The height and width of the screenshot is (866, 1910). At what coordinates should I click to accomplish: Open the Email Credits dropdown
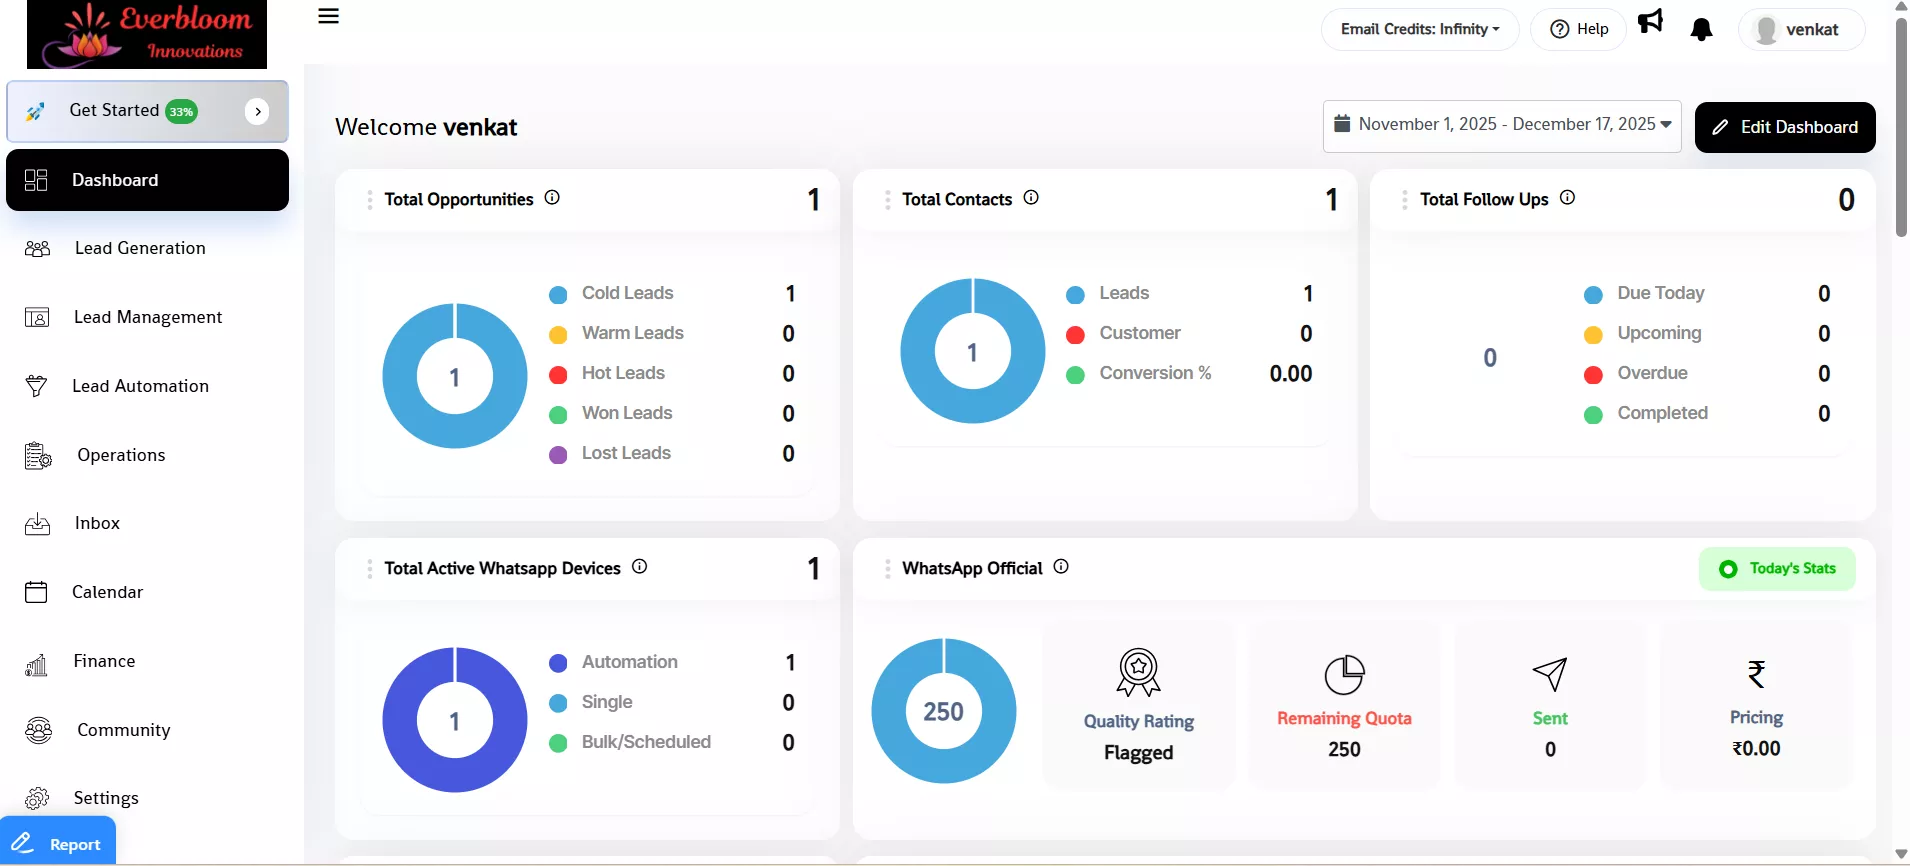[1419, 29]
